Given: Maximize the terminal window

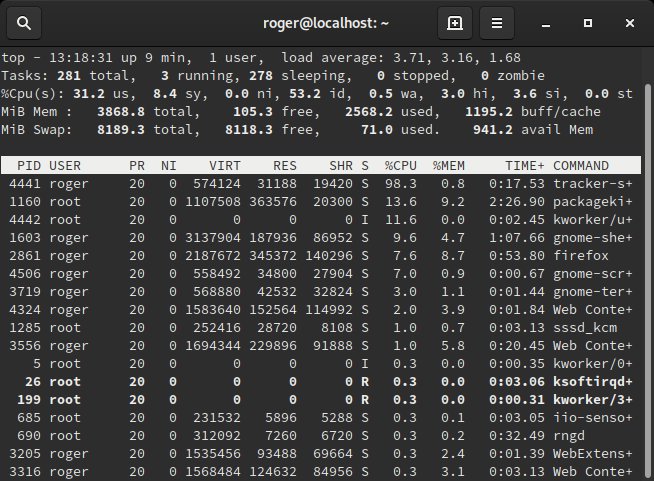Looking at the screenshot, I should [x=588, y=23].
